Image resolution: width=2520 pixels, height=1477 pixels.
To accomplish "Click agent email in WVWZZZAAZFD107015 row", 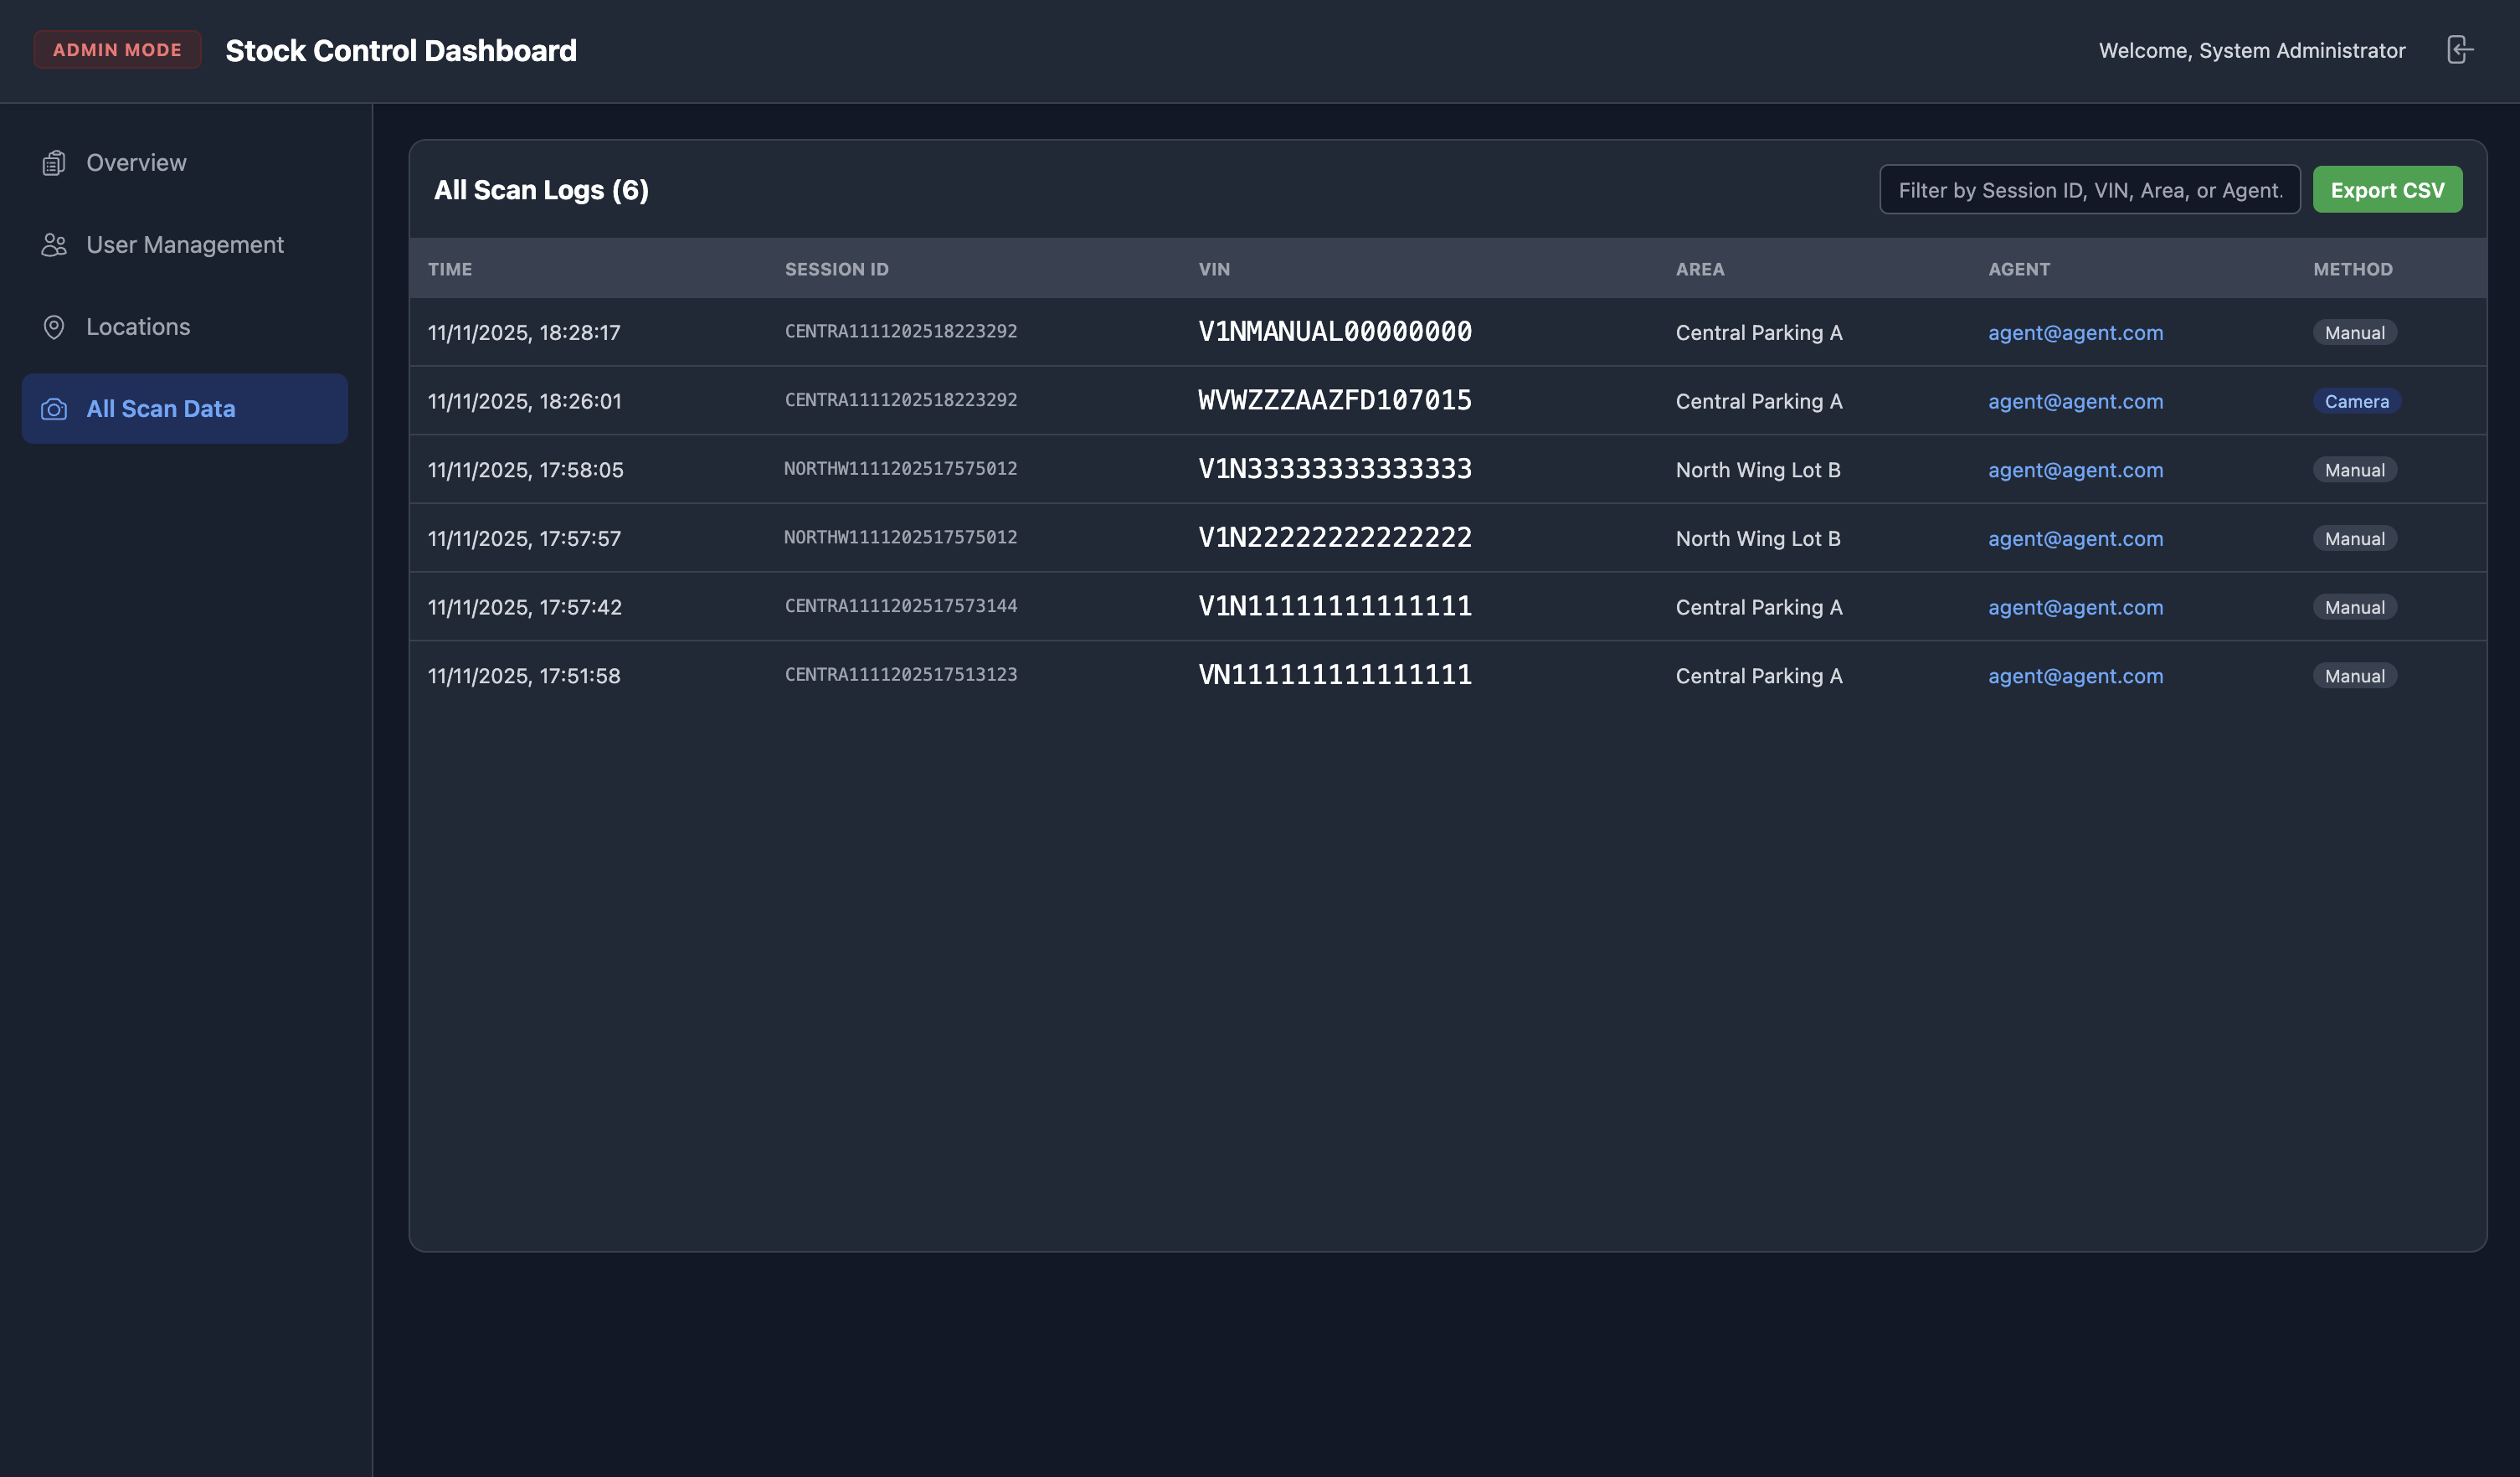I will pos(2075,401).
